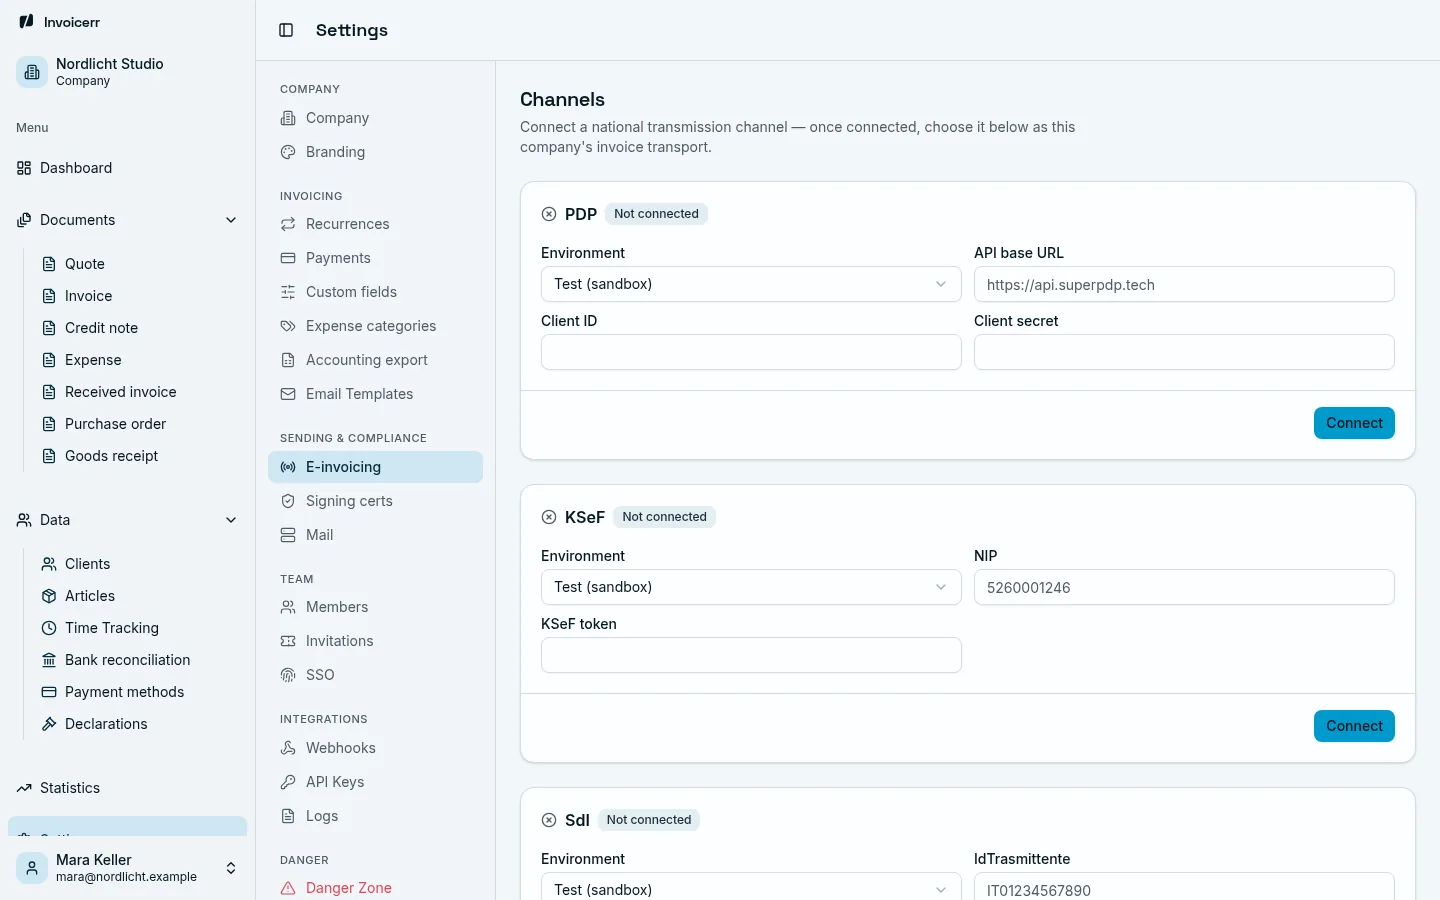This screenshot has height=900, width=1440.
Task: Open the PDP Environment dropdown
Action: tap(751, 284)
